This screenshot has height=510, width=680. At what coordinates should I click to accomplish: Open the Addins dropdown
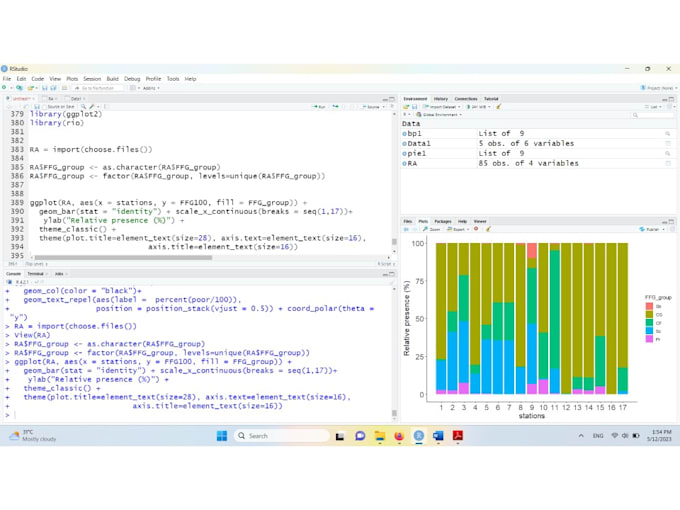click(151, 88)
